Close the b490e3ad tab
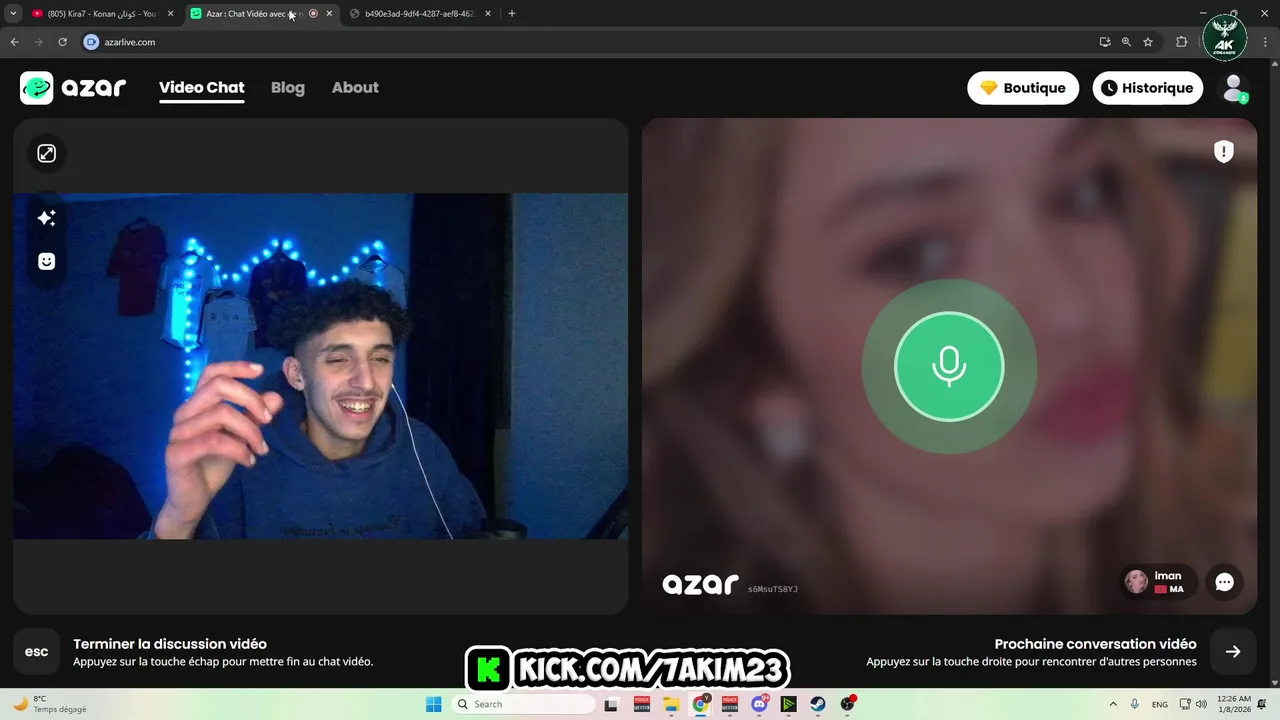The width and height of the screenshot is (1280, 720). click(x=487, y=14)
